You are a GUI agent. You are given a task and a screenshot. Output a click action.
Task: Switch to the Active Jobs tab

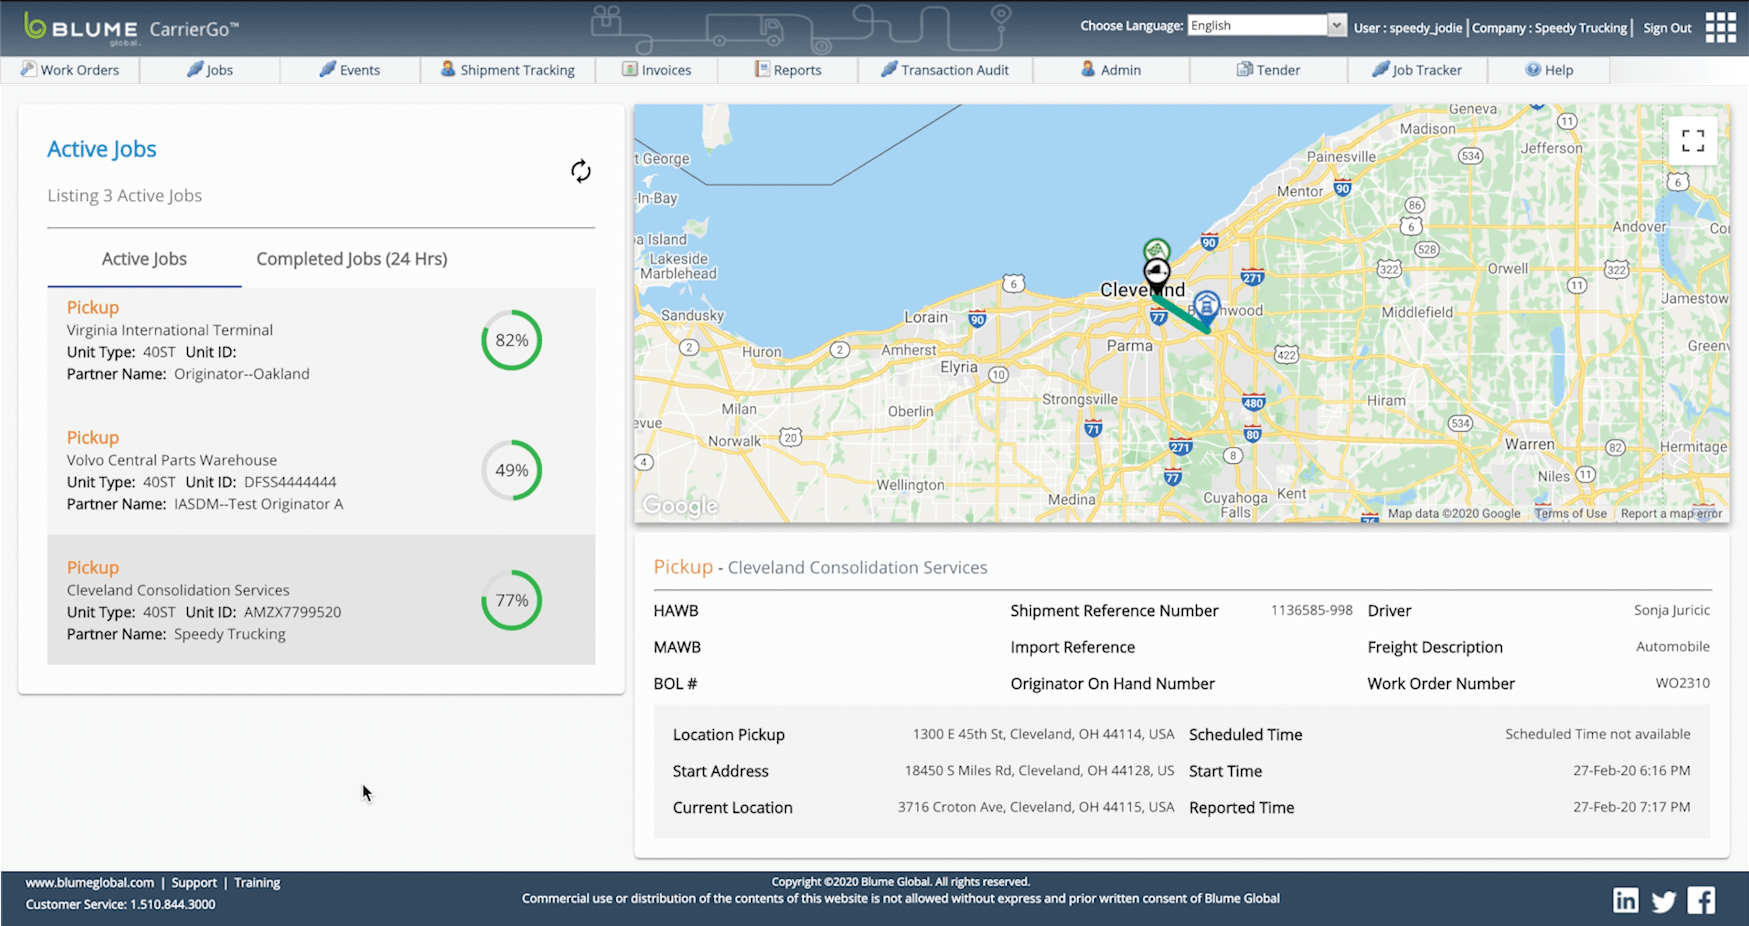[144, 259]
